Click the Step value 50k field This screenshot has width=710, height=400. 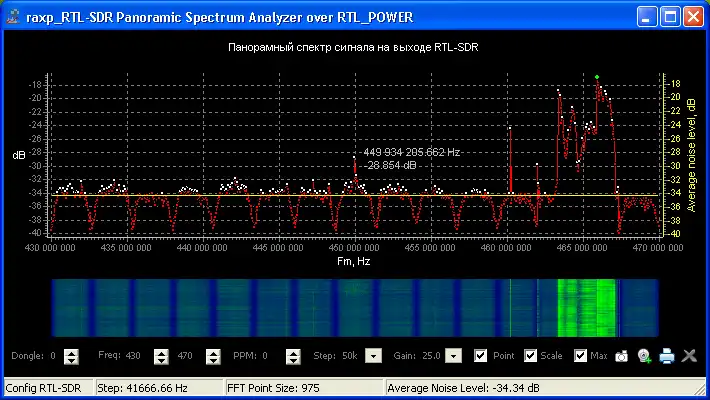pos(350,356)
